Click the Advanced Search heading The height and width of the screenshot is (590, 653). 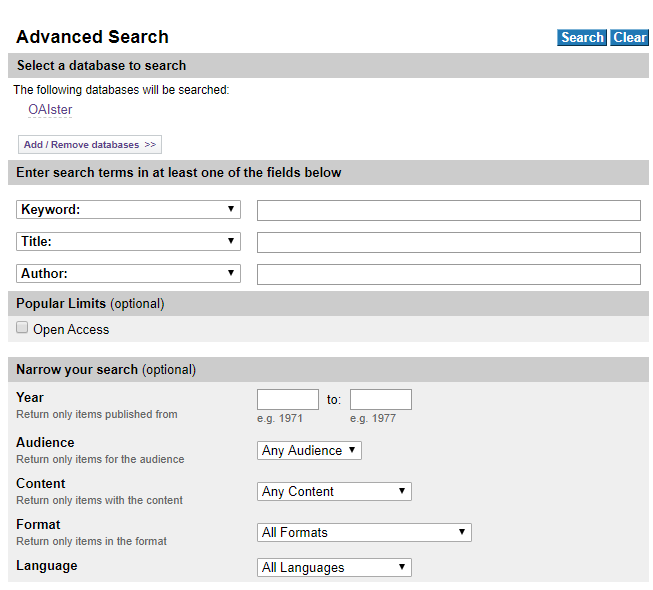pyautogui.click(x=92, y=37)
